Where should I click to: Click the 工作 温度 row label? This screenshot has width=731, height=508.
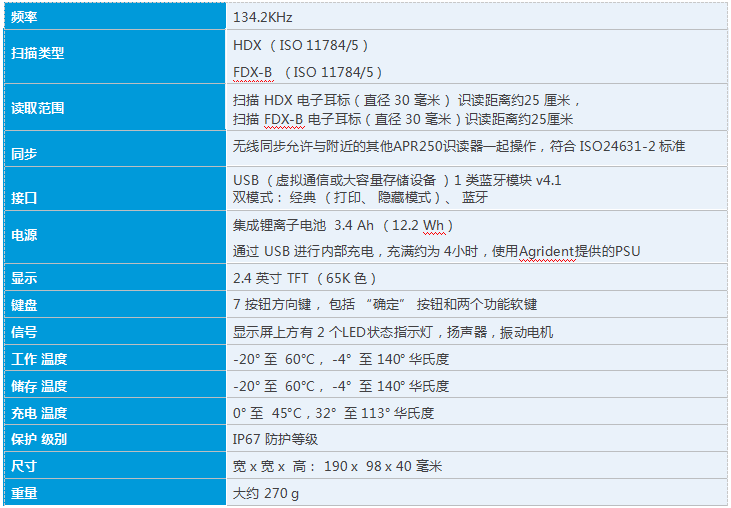click(x=40, y=358)
